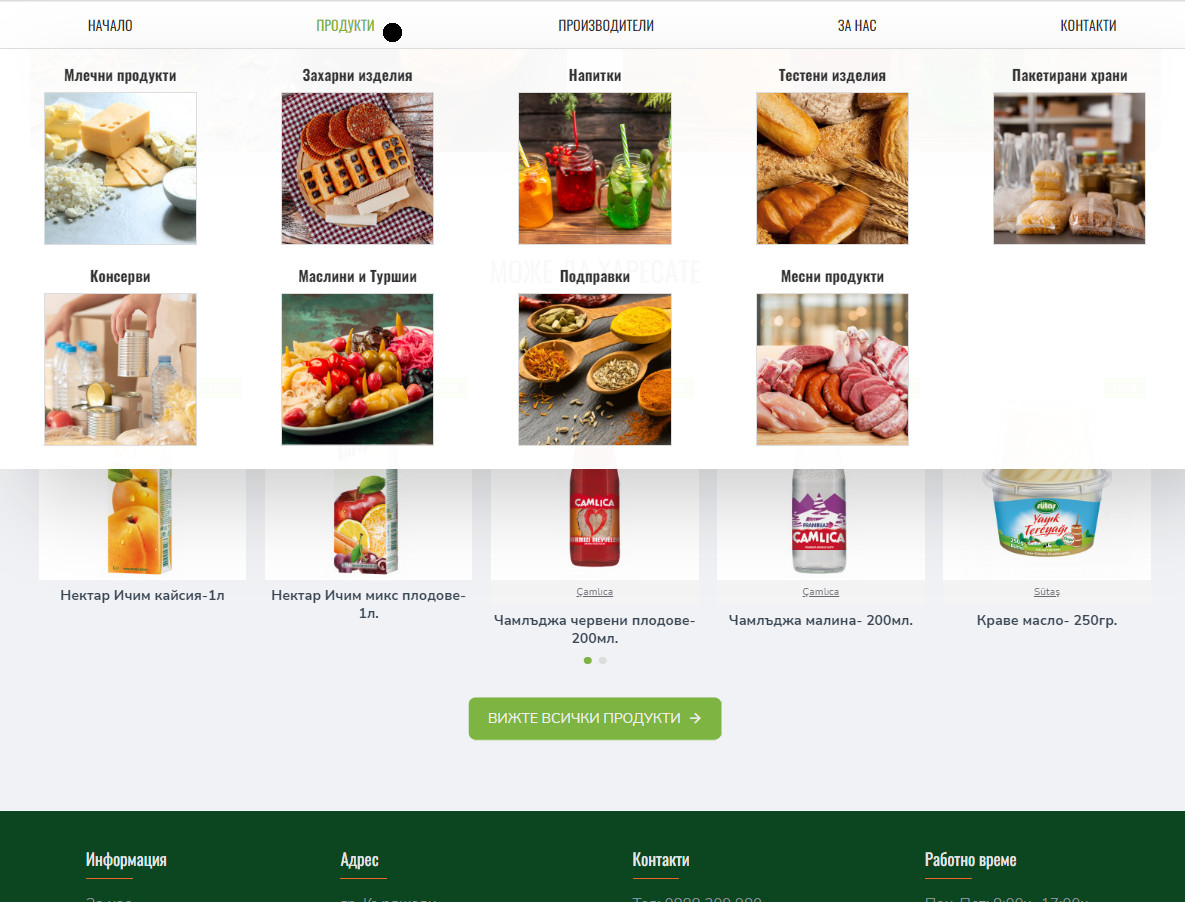Open the Подправки spices thumbnail
Viewport: 1185px width, 902px height.
(595, 369)
